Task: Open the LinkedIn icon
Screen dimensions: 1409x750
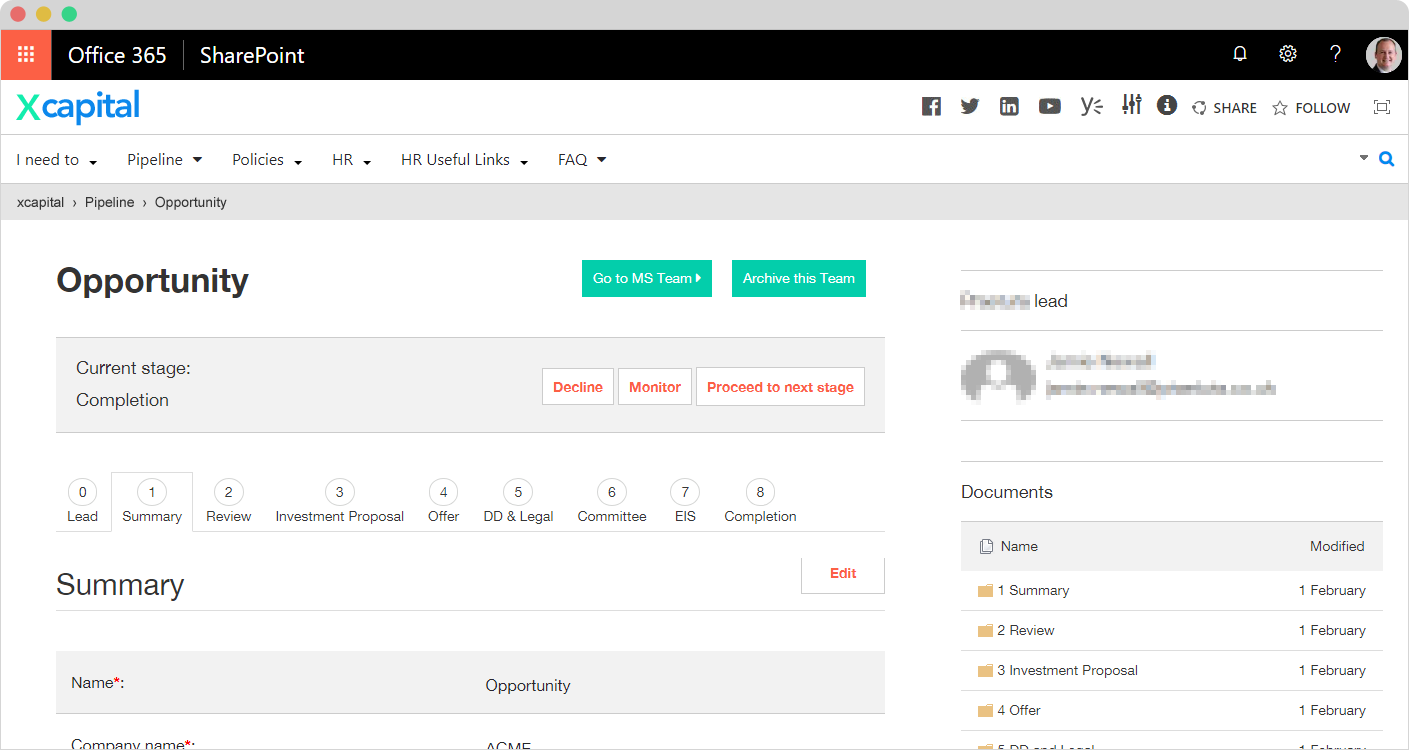Action: (x=1009, y=107)
